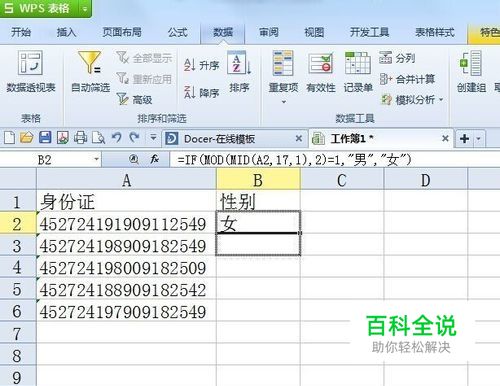Open Print Preview icon
The height and width of the screenshot is (386, 500).
[x=98, y=138]
